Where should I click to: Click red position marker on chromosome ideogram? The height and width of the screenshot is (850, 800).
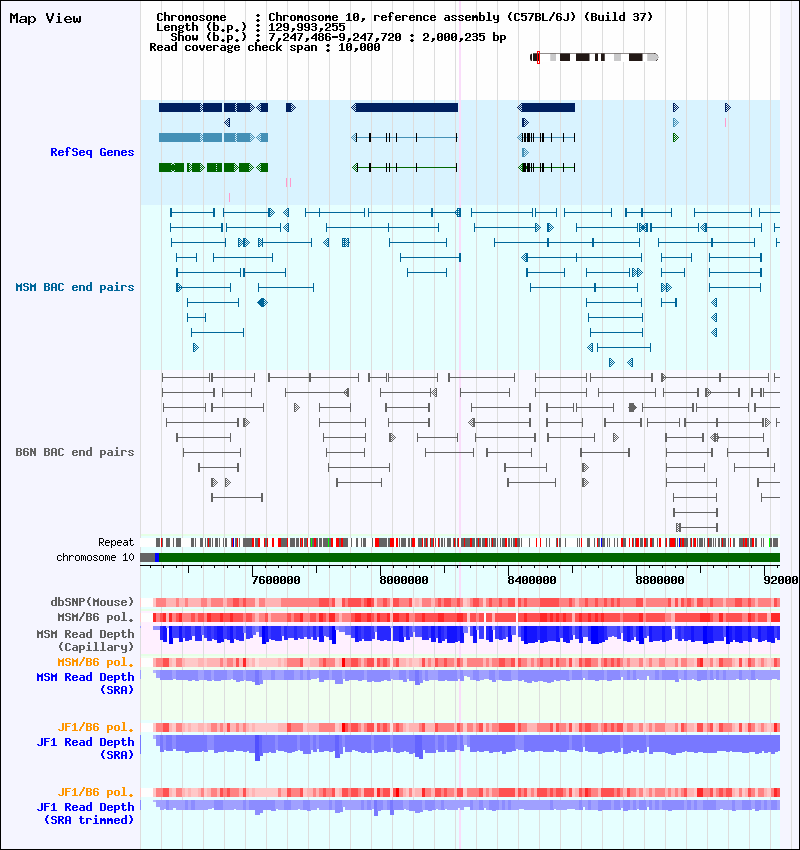tap(538, 57)
